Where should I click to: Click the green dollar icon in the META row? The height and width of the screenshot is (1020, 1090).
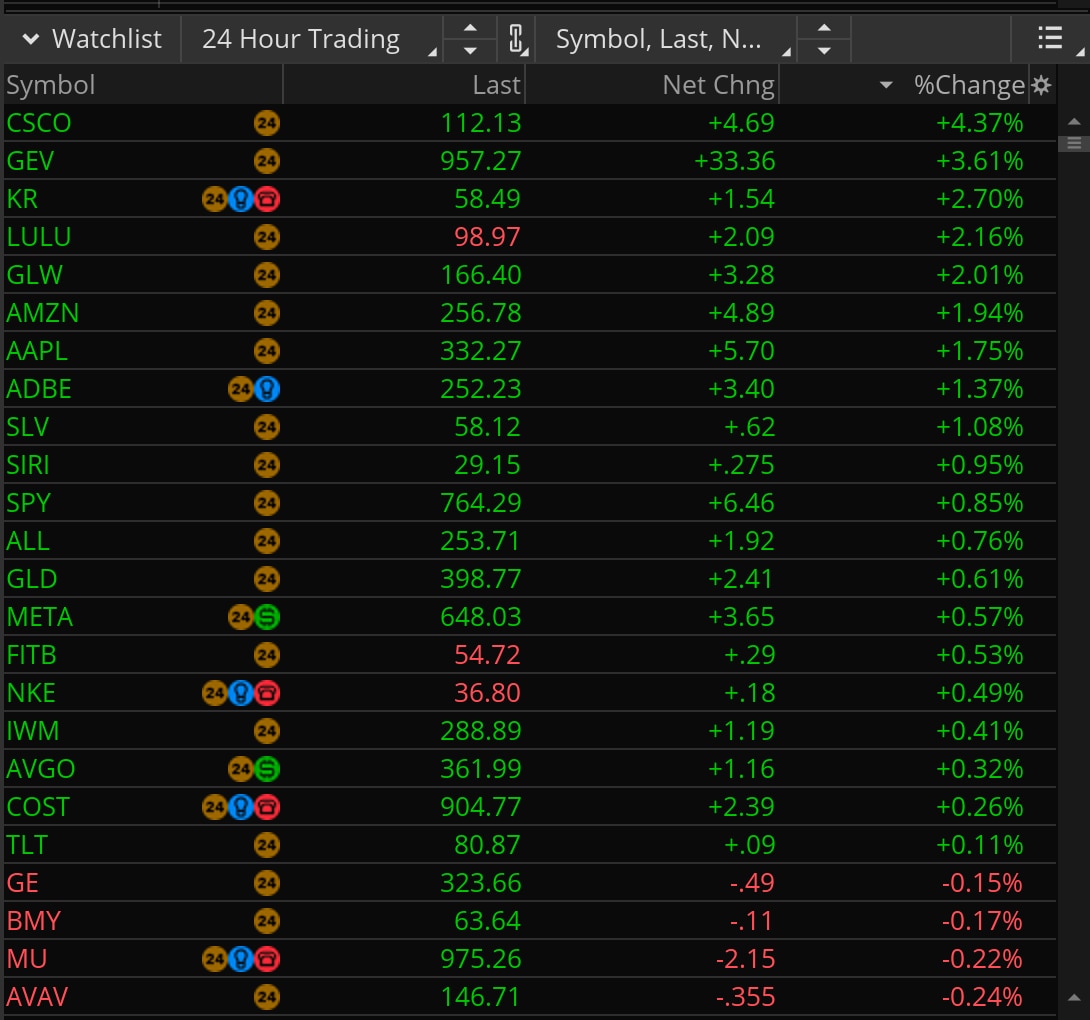tap(267, 617)
